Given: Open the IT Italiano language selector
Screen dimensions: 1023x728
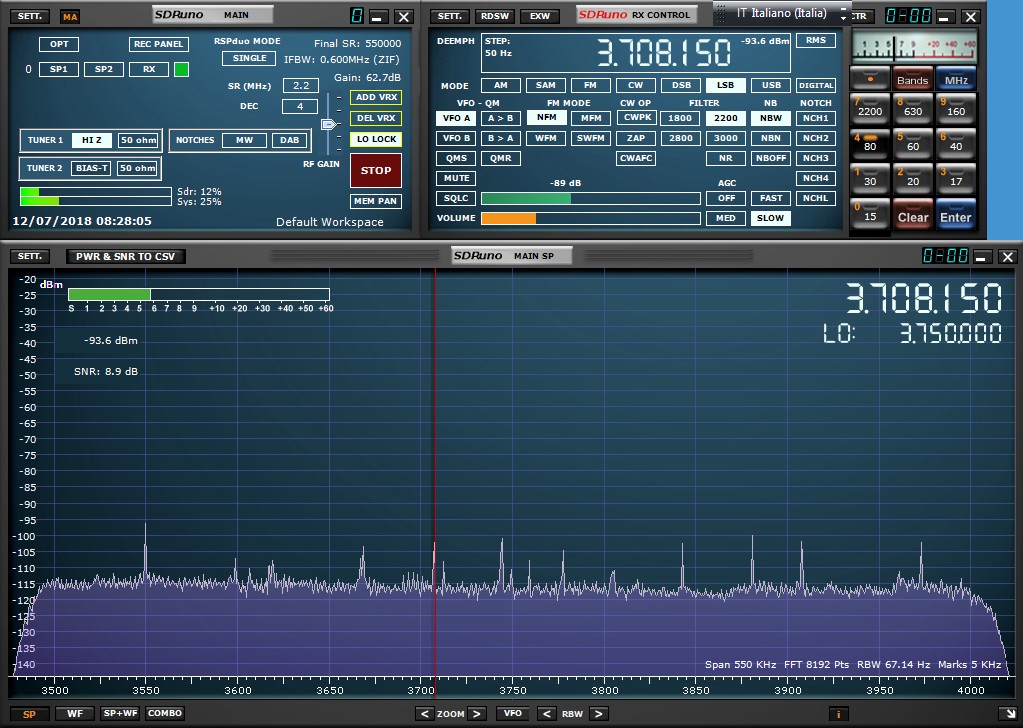Looking at the screenshot, I should pyautogui.click(x=782, y=13).
